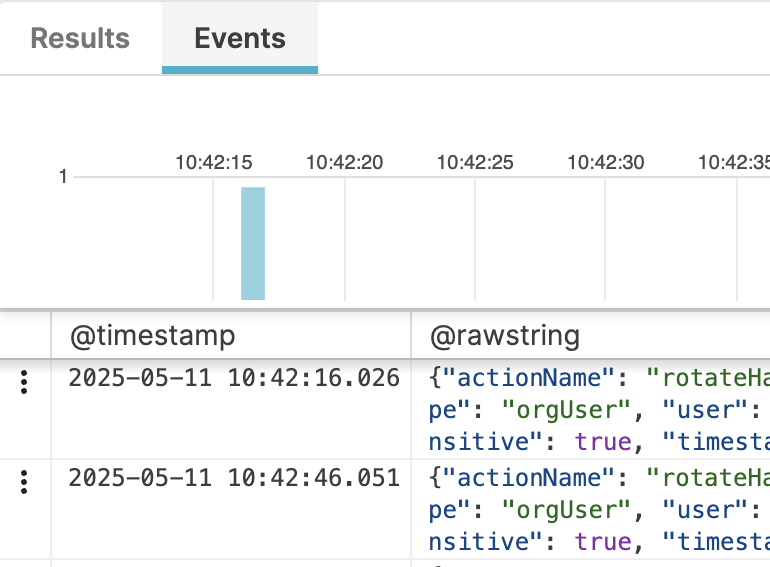
Task: Select the 2025-05-11 10:42:16.026 timestamp cell
Action: point(233,378)
